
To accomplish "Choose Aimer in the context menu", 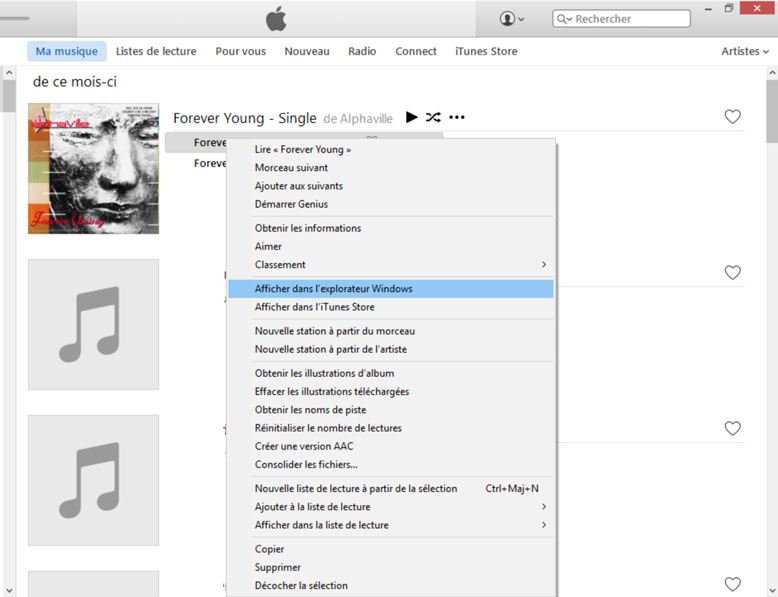I will tap(390, 247).
